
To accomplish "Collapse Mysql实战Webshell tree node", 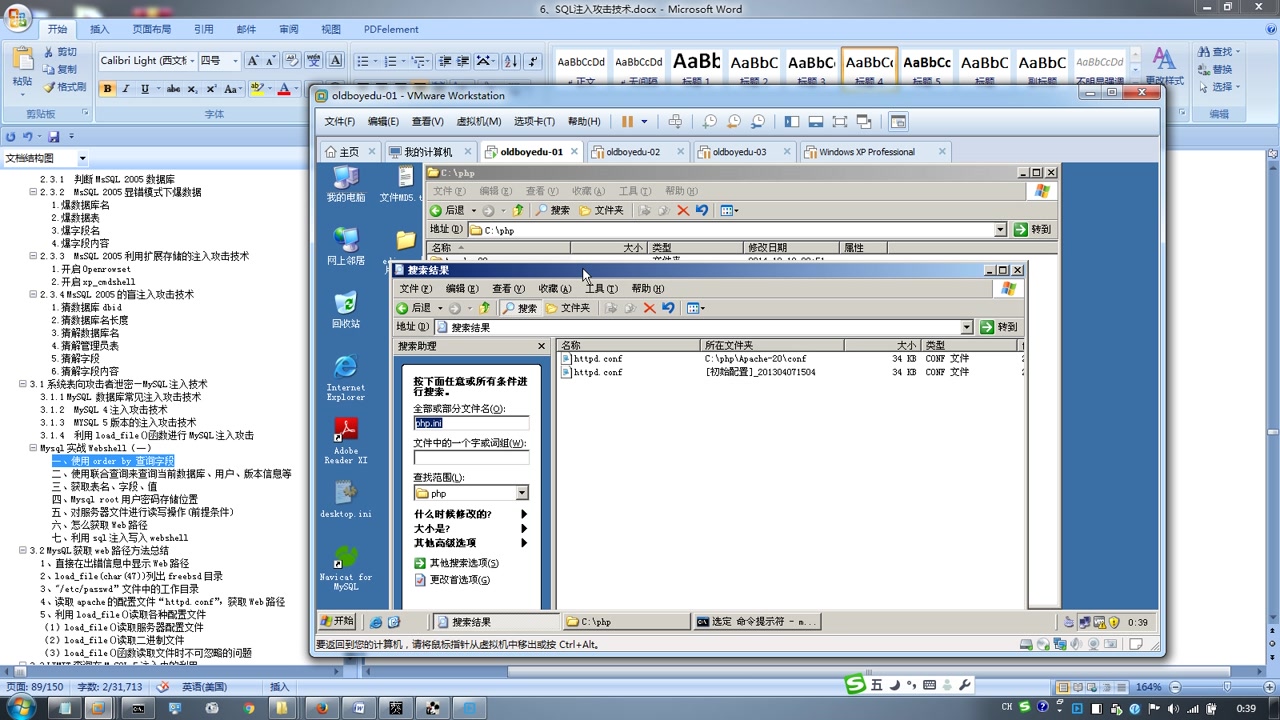I will pos(34,448).
